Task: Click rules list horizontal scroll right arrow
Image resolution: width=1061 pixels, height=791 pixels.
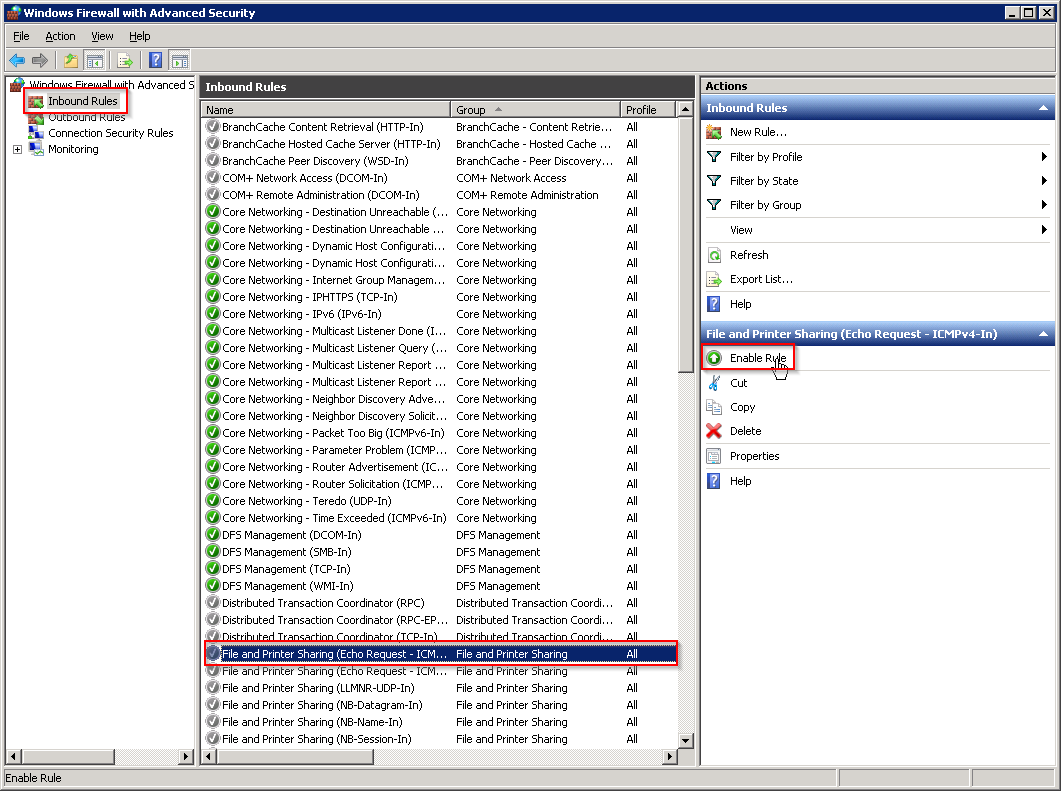Action: pos(670,756)
